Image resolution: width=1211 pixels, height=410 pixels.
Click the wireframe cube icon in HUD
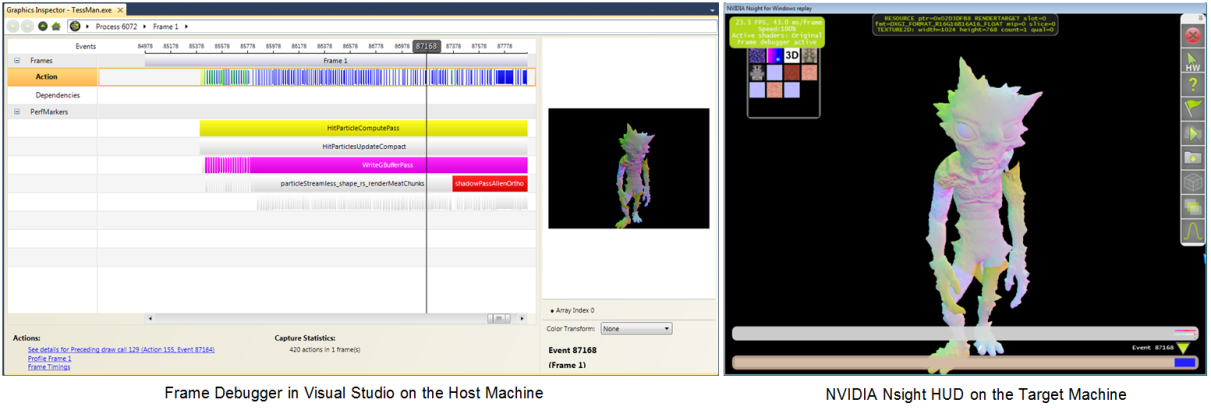click(1192, 182)
